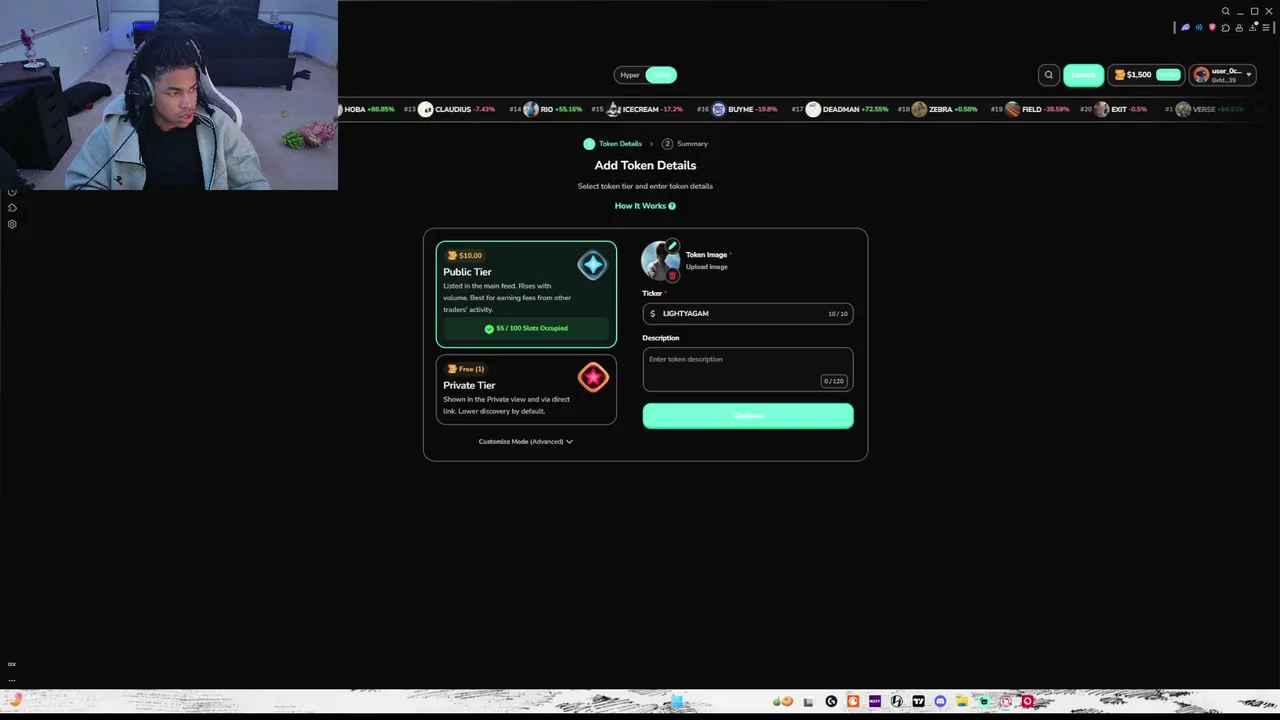Click the 55 / 100 Slots Occupied indicator
Image resolution: width=1280 pixels, height=720 pixels.
[526, 328]
